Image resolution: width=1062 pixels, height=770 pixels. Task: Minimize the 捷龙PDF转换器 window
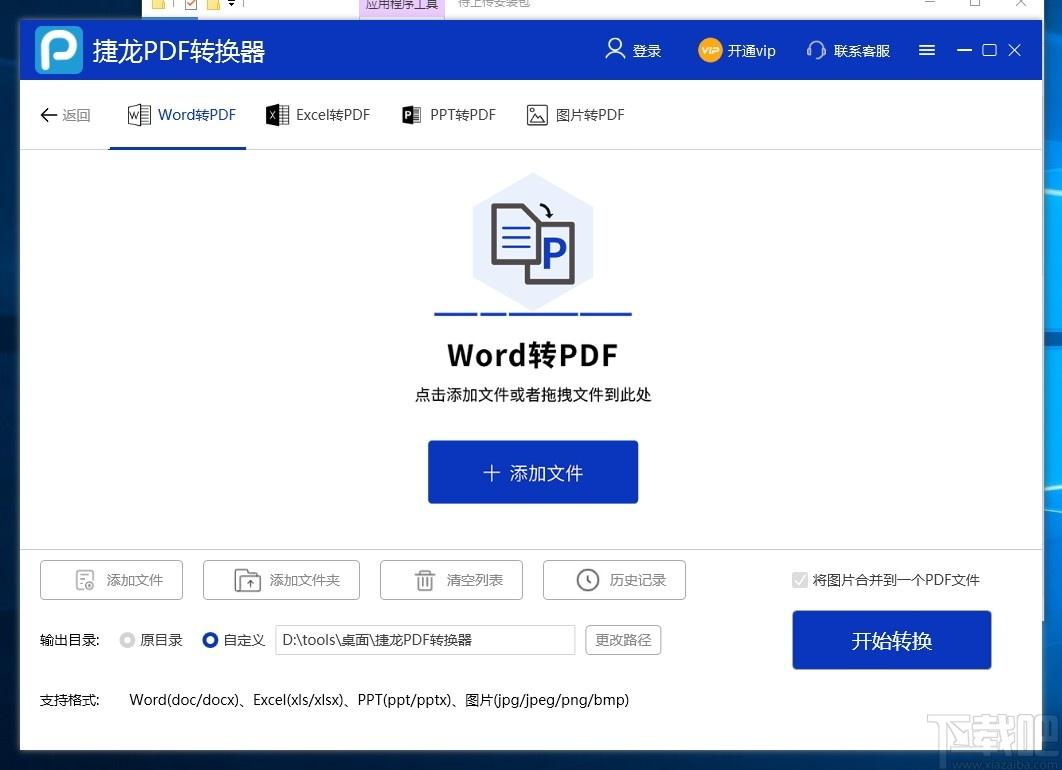964,50
